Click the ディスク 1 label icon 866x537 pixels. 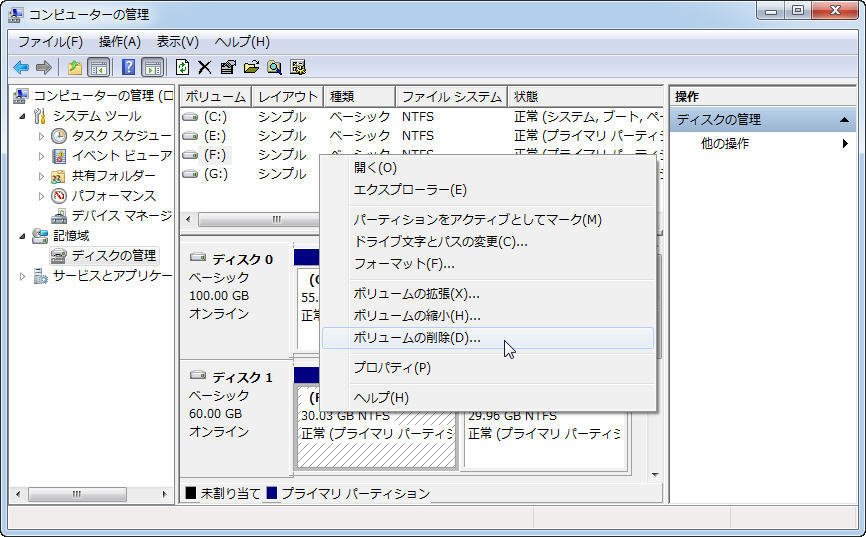198,376
